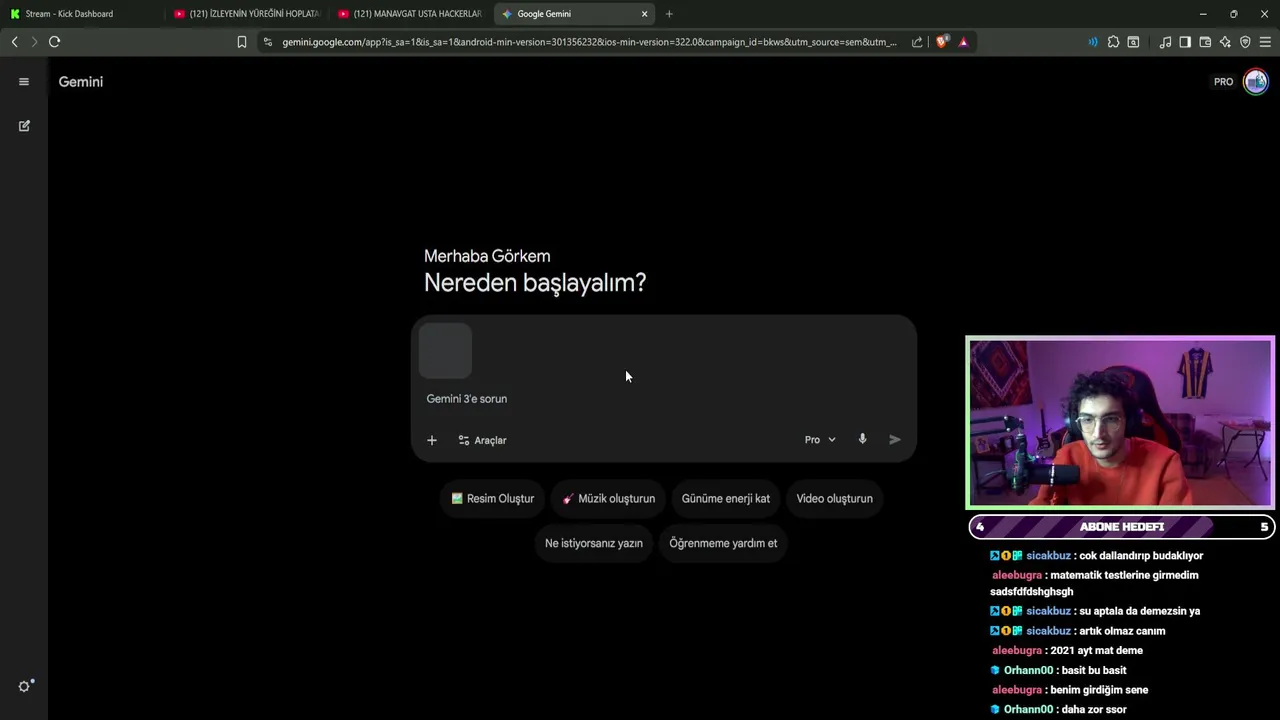Viewport: 1280px width, 720px height.
Task: Click the blue audio playing indicator icon
Action: [1093, 42]
